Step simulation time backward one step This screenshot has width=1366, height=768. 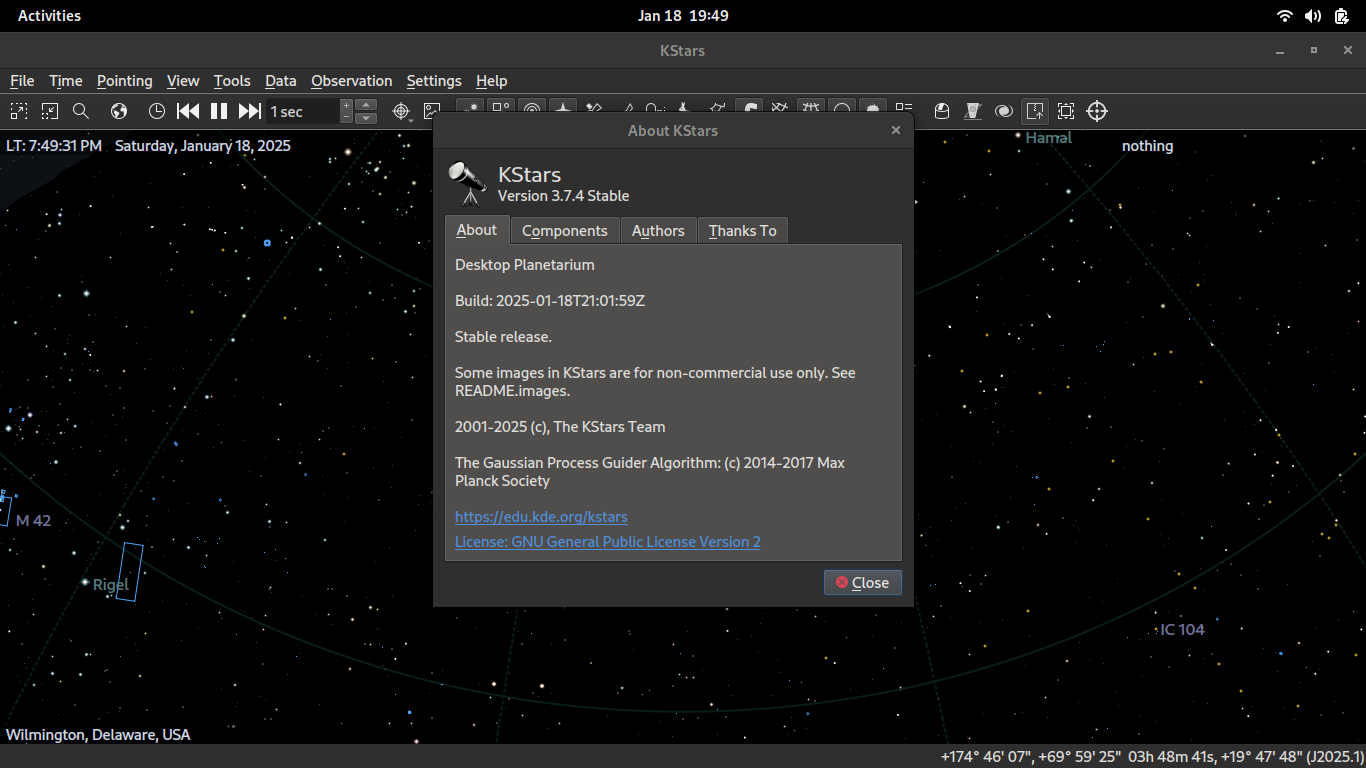(x=188, y=111)
